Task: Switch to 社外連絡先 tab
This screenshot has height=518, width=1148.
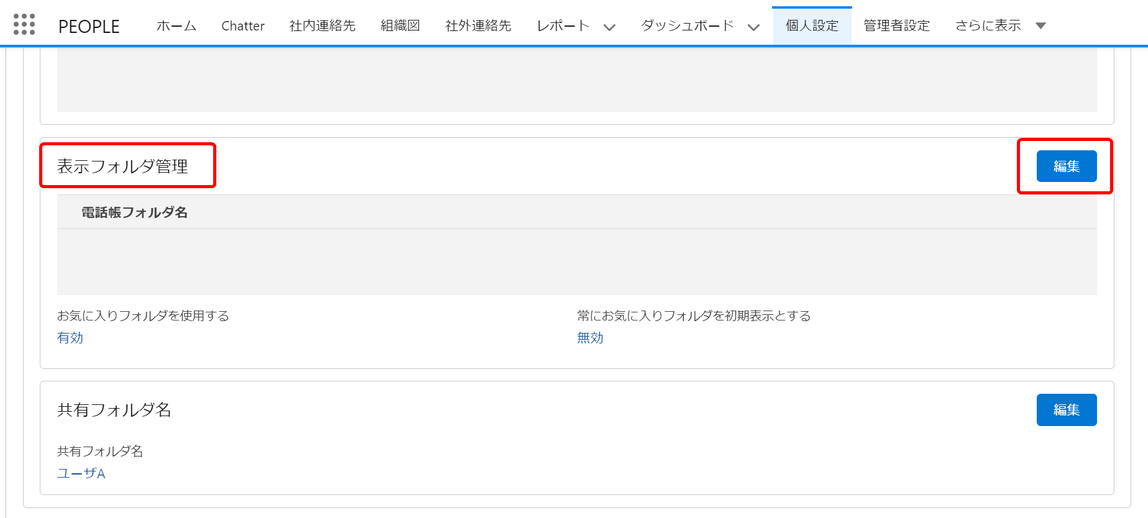Action: click(478, 26)
